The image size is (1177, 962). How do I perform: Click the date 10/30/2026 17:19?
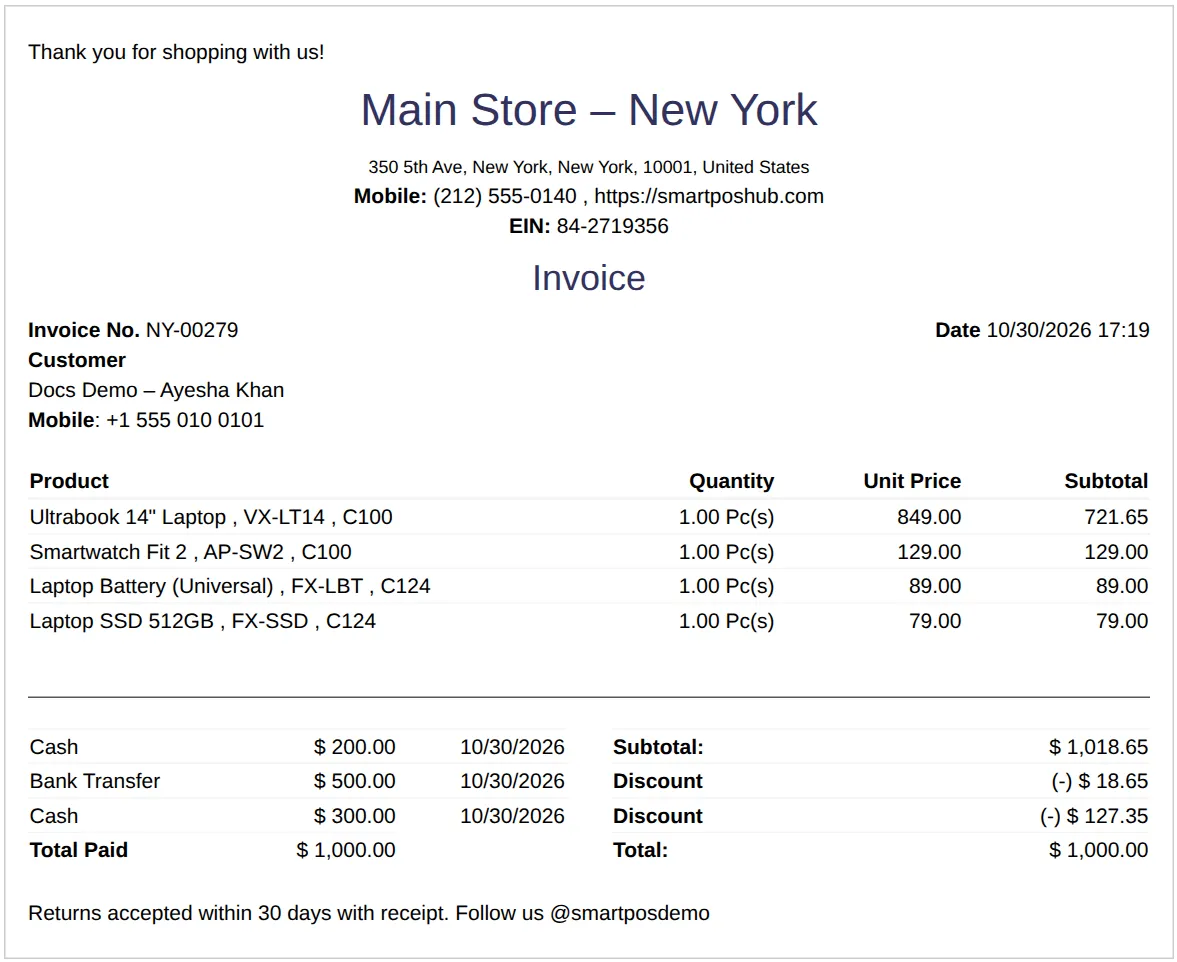(x=1067, y=330)
